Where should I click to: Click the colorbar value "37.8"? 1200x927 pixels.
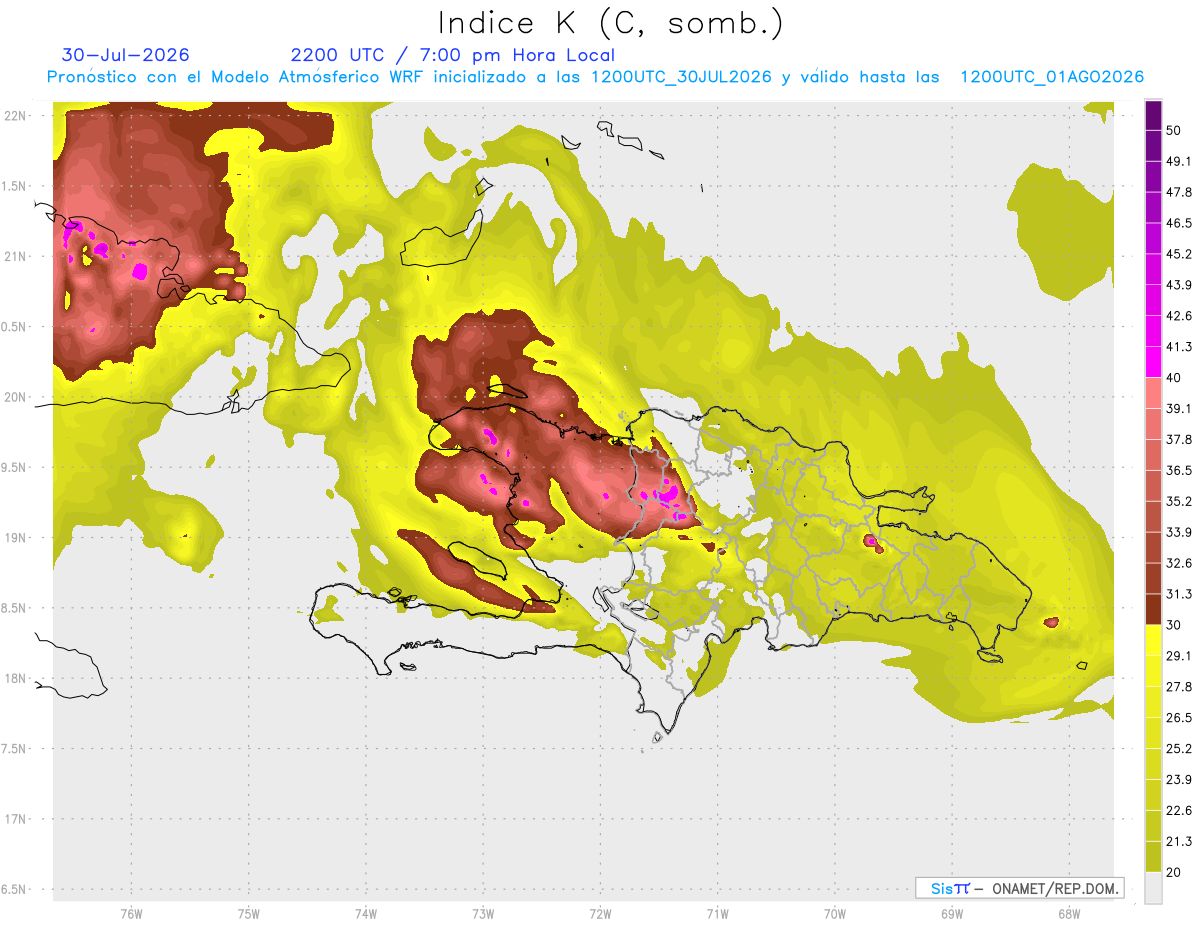(x=1179, y=439)
